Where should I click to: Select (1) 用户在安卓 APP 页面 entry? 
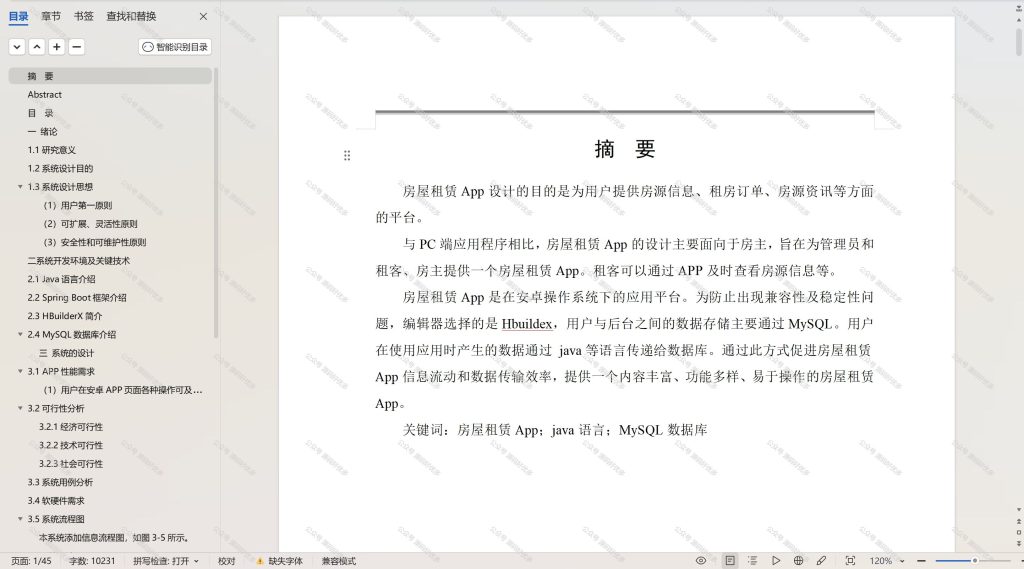(x=123, y=390)
